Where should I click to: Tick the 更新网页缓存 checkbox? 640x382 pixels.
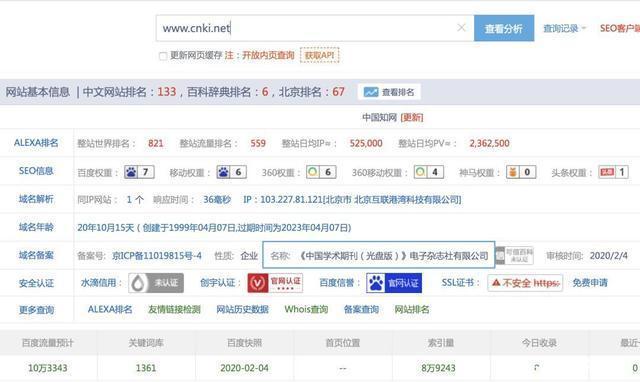pyautogui.click(x=163, y=56)
